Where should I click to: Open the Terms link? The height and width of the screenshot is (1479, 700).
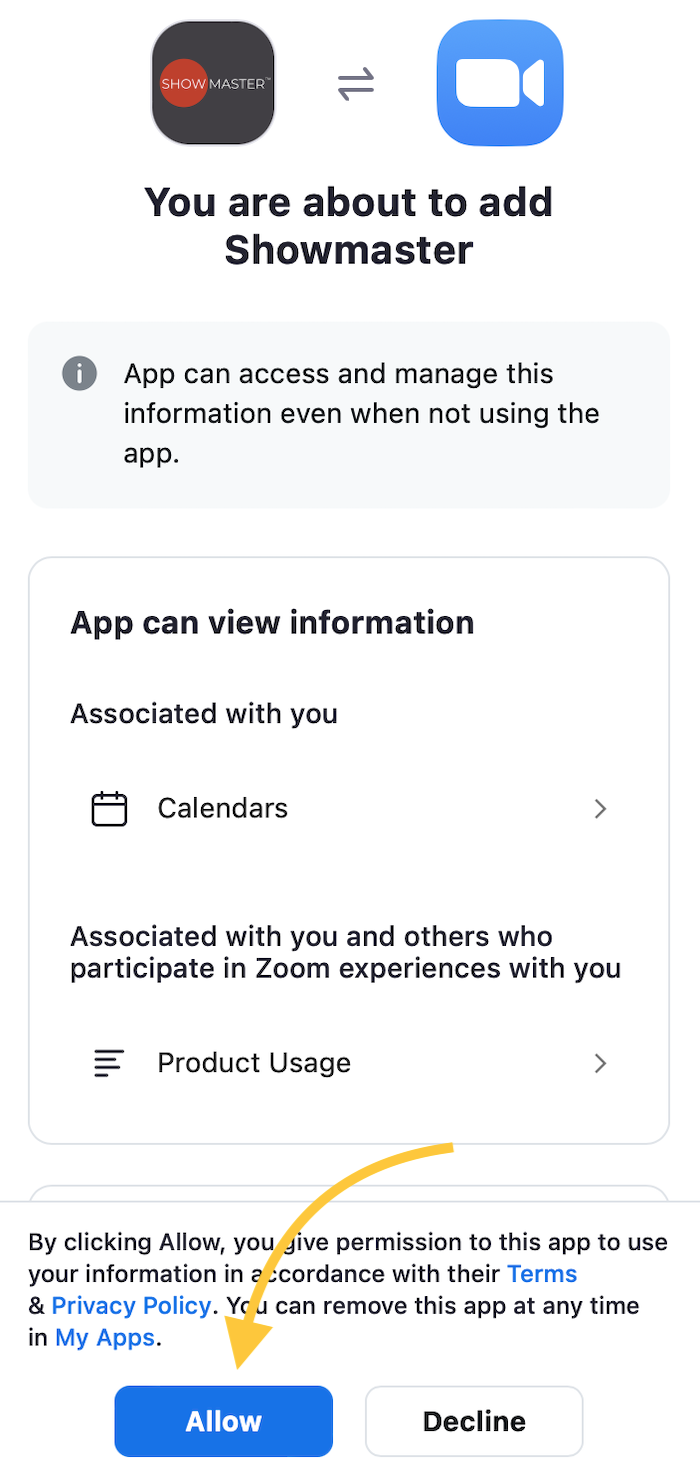542,1274
